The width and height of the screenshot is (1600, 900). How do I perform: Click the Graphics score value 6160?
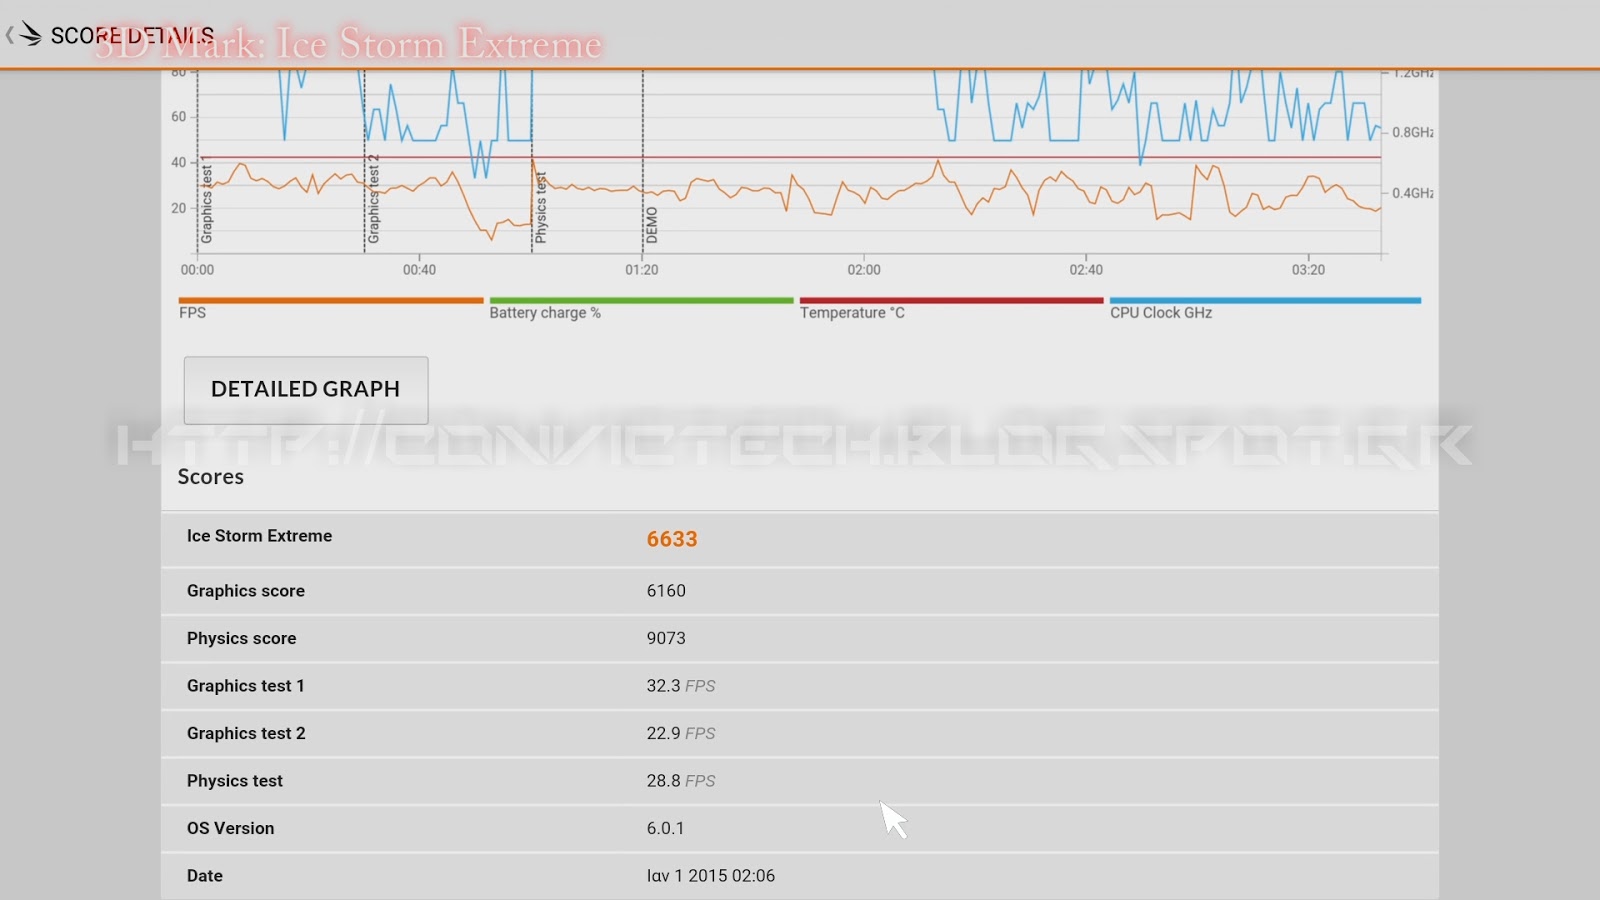click(666, 591)
